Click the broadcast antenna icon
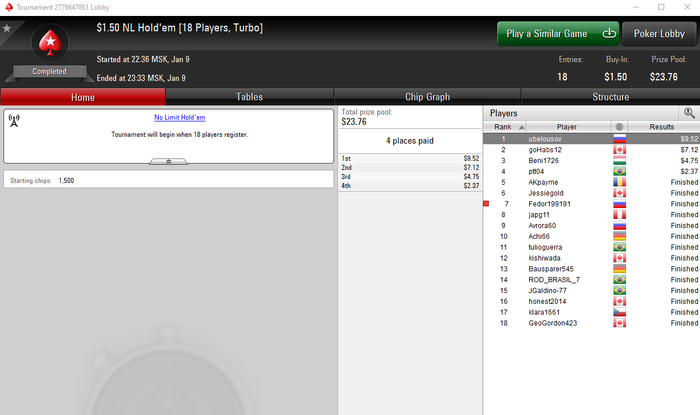700x415 pixels. tap(14, 120)
